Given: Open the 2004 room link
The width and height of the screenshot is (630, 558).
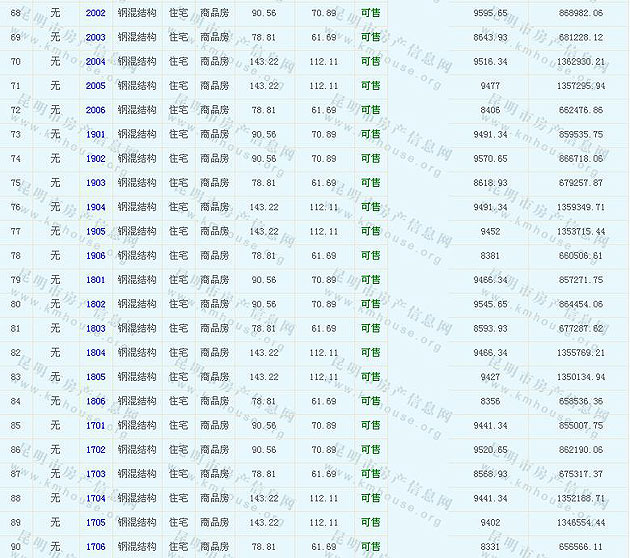Looking at the screenshot, I should (x=96, y=61).
